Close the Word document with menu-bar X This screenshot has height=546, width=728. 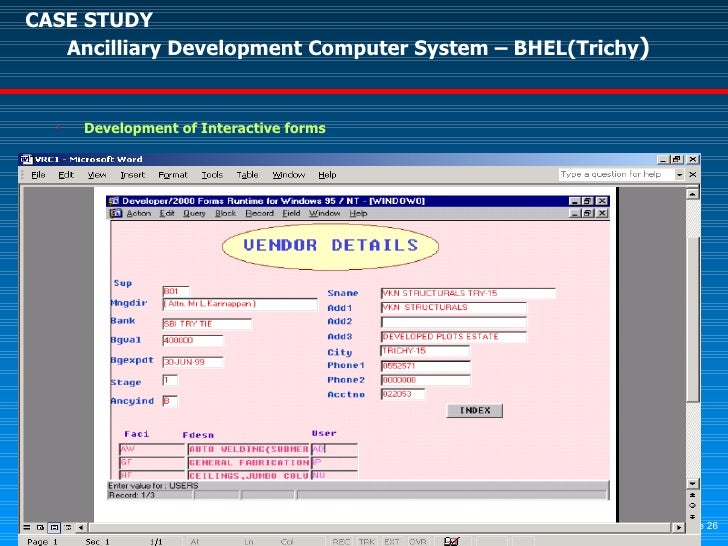[693, 175]
